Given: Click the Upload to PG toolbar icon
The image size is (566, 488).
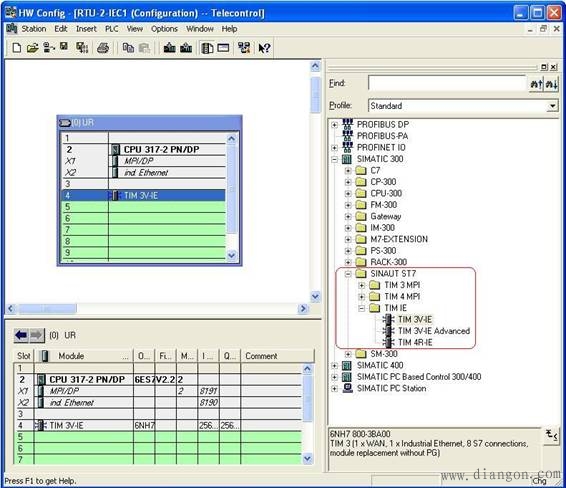Looking at the screenshot, I should [x=186, y=48].
